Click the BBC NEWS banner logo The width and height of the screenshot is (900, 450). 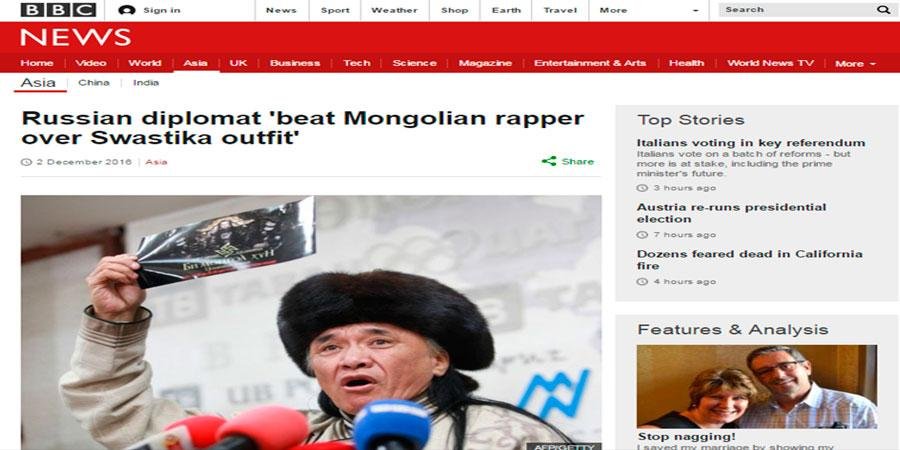click(x=76, y=37)
